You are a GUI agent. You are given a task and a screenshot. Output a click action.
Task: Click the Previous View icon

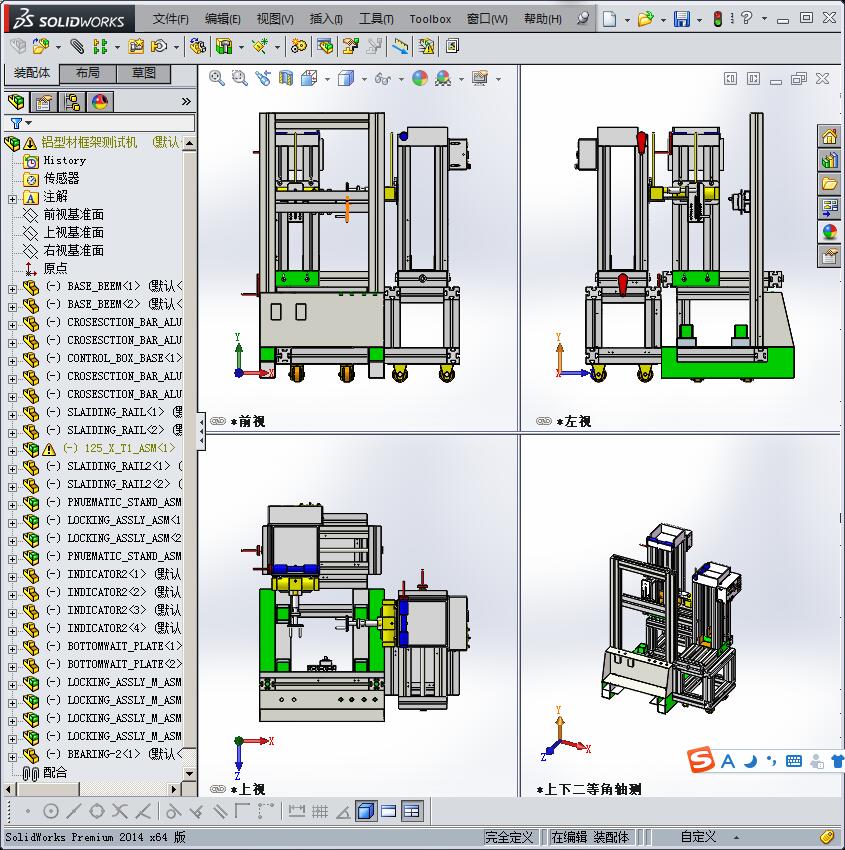click(263, 78)
